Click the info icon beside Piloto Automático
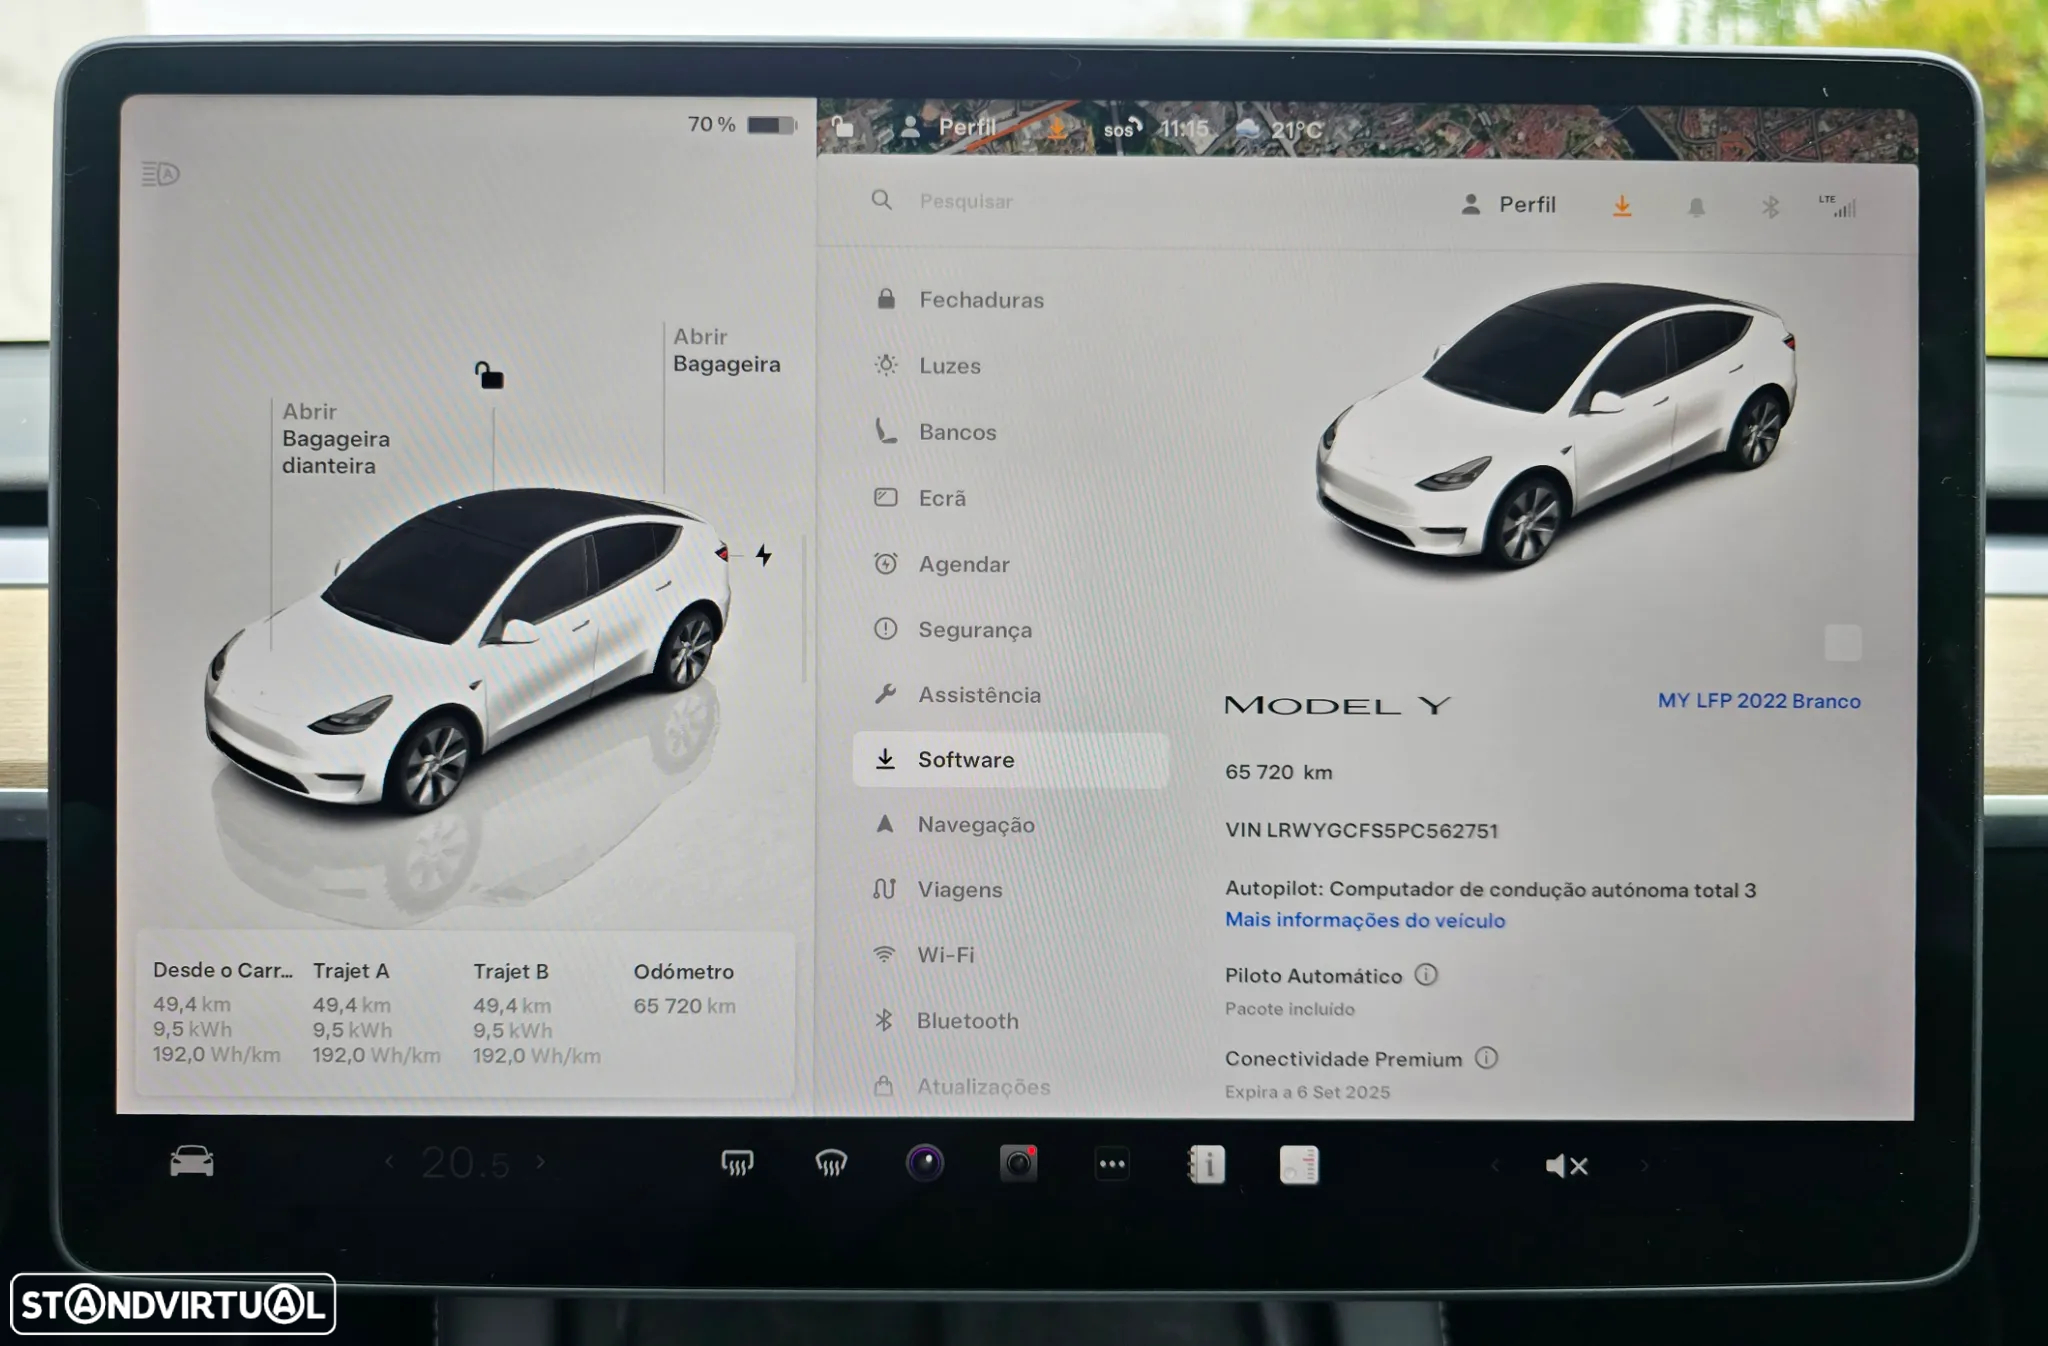Image resolution: width=2048 pixels, height=1346 pixels. 1426,974
